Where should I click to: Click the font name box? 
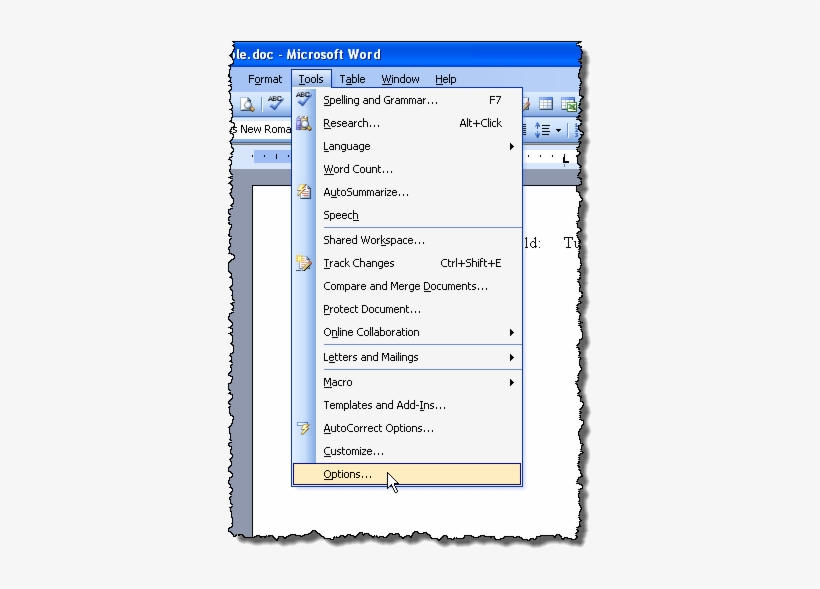pyautogui.click(x=264, y=129)
